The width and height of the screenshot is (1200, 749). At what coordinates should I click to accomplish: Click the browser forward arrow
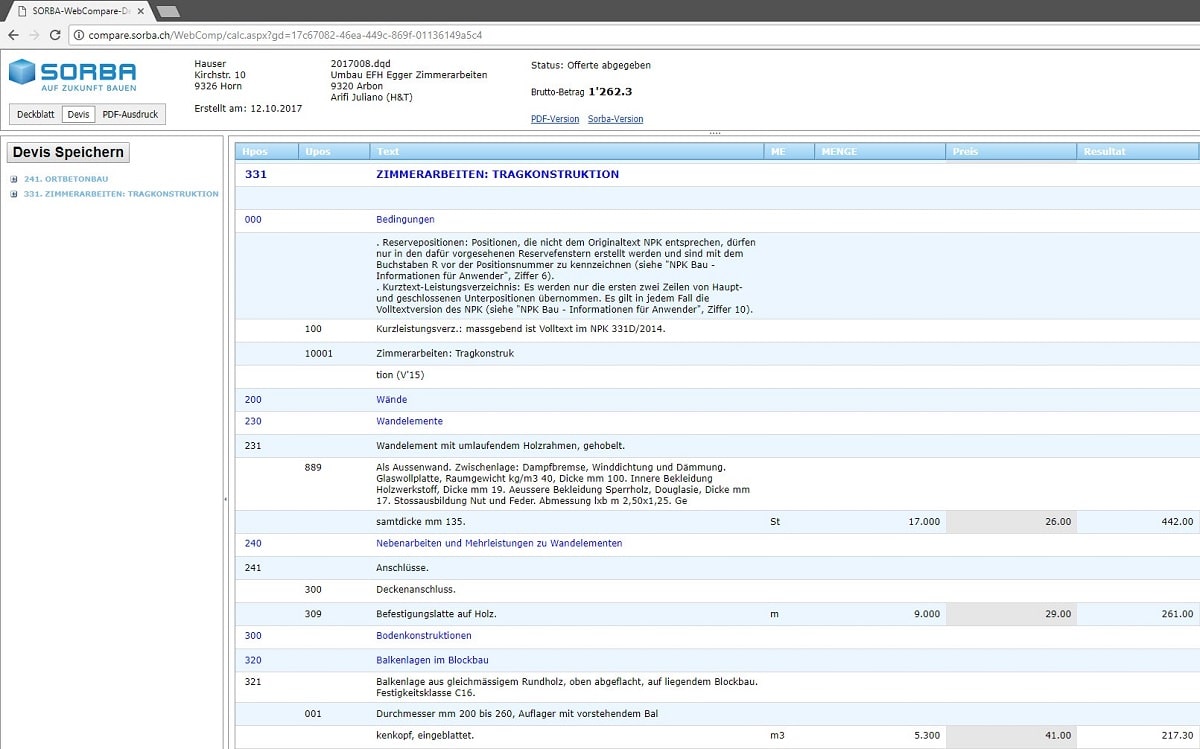click(x=33, y=35)
